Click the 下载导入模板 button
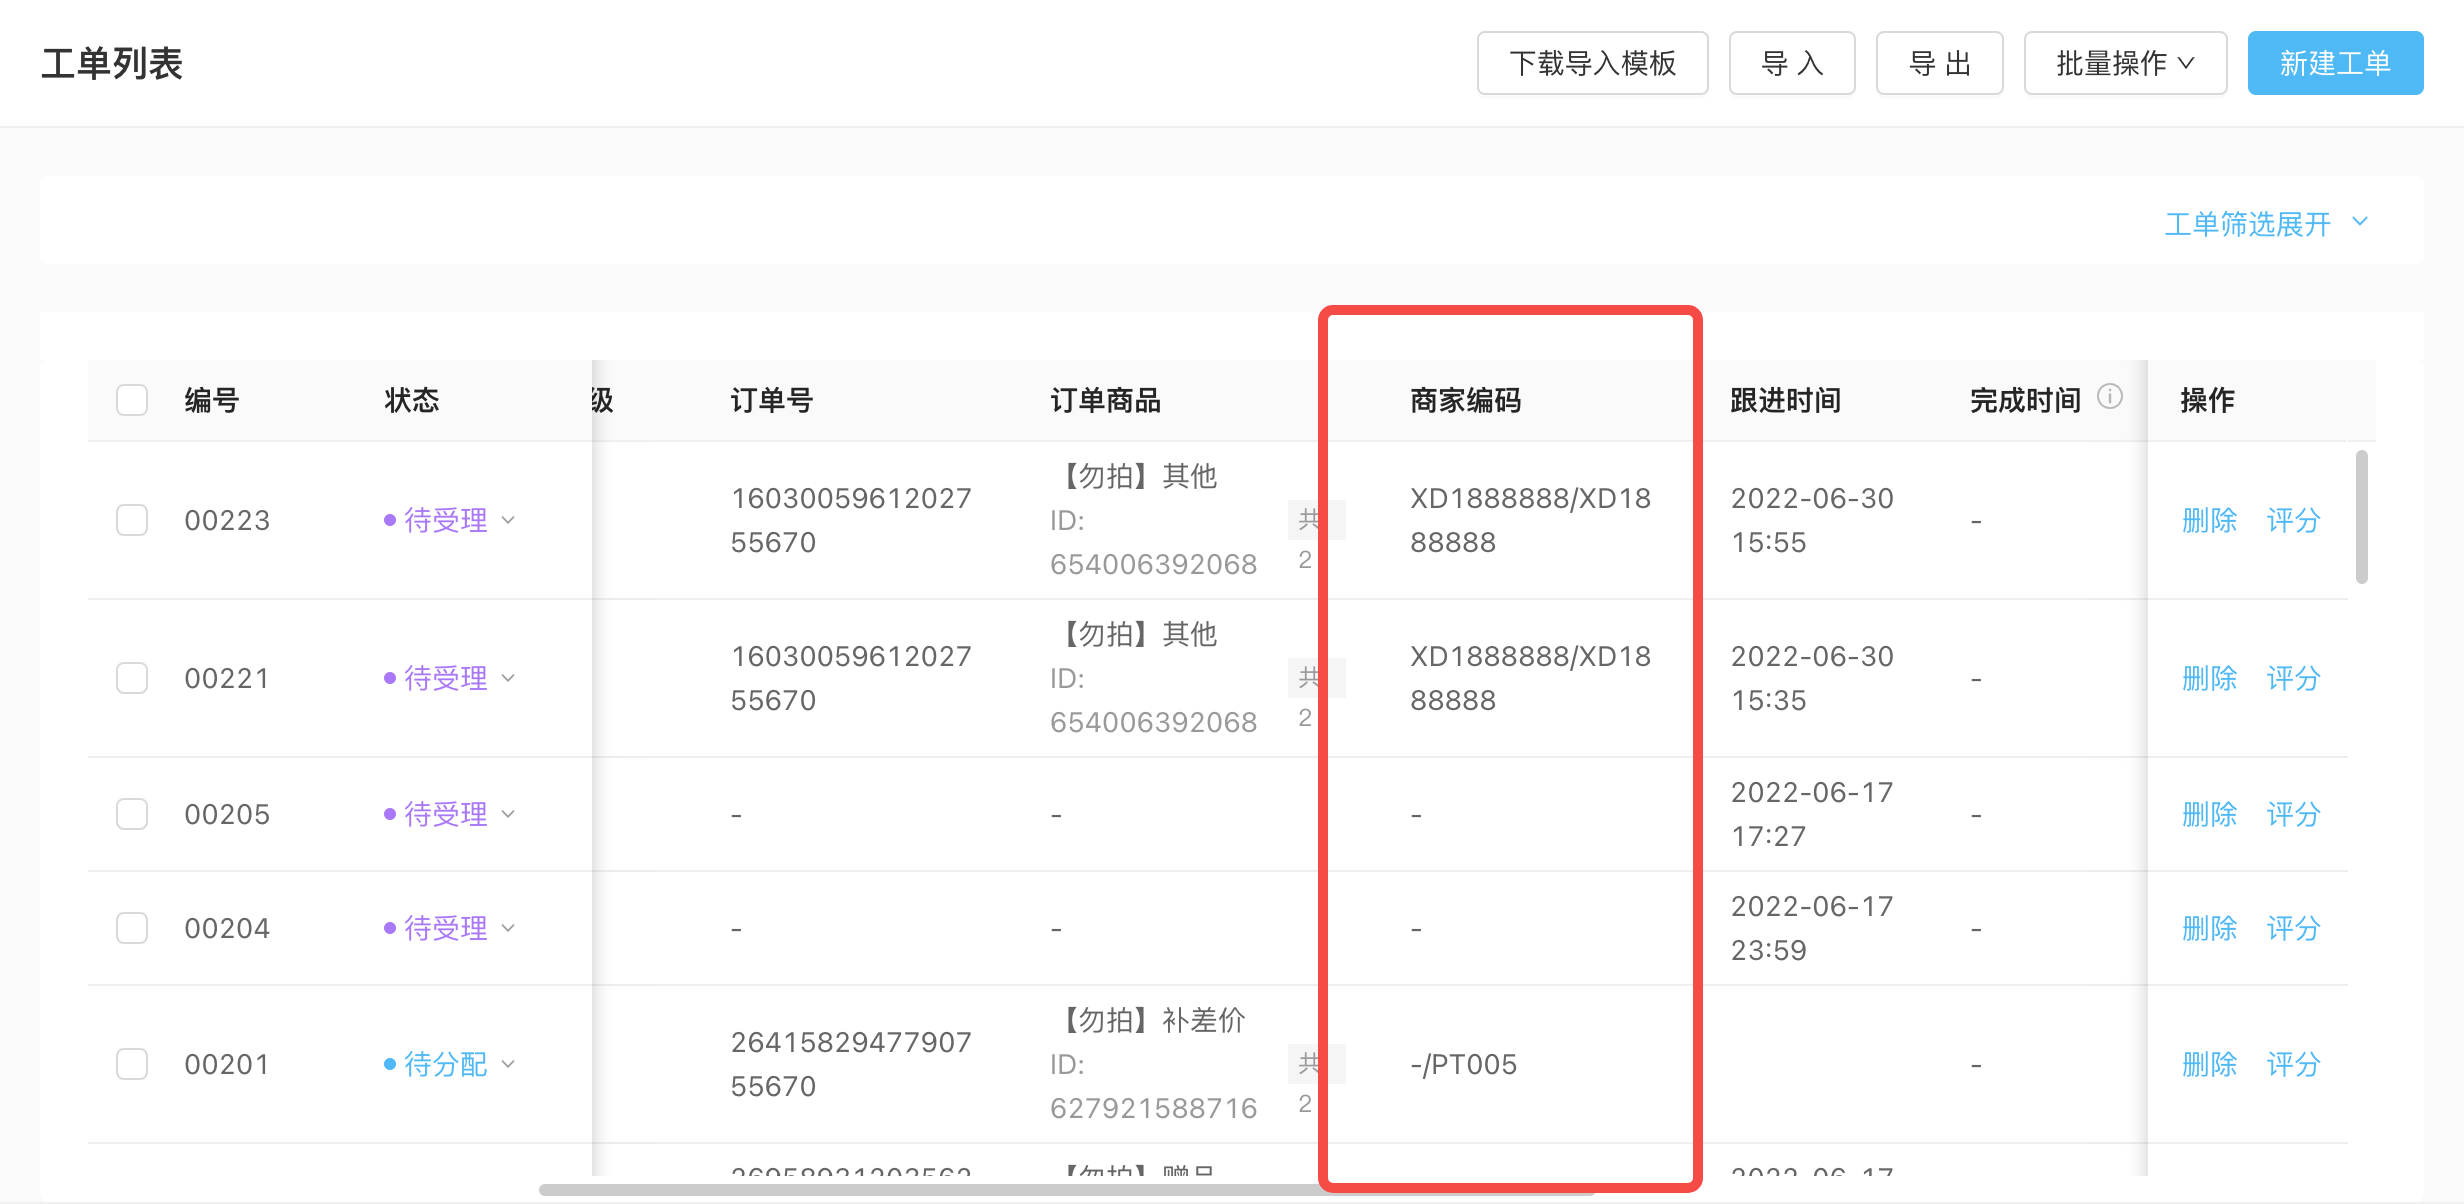The width and height of the screenshot is (2464, 1204). (x=1592, y=63)
